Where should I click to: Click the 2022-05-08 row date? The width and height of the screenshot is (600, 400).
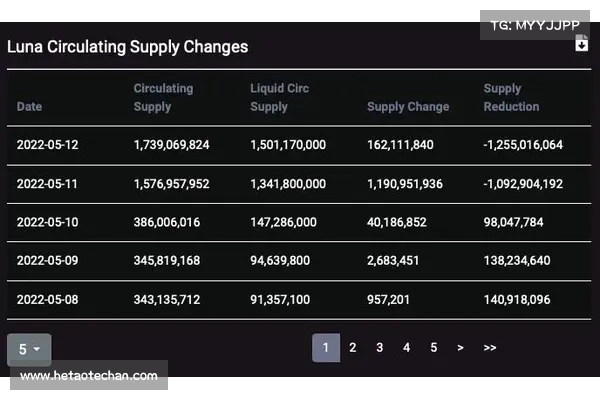point(47,300)
